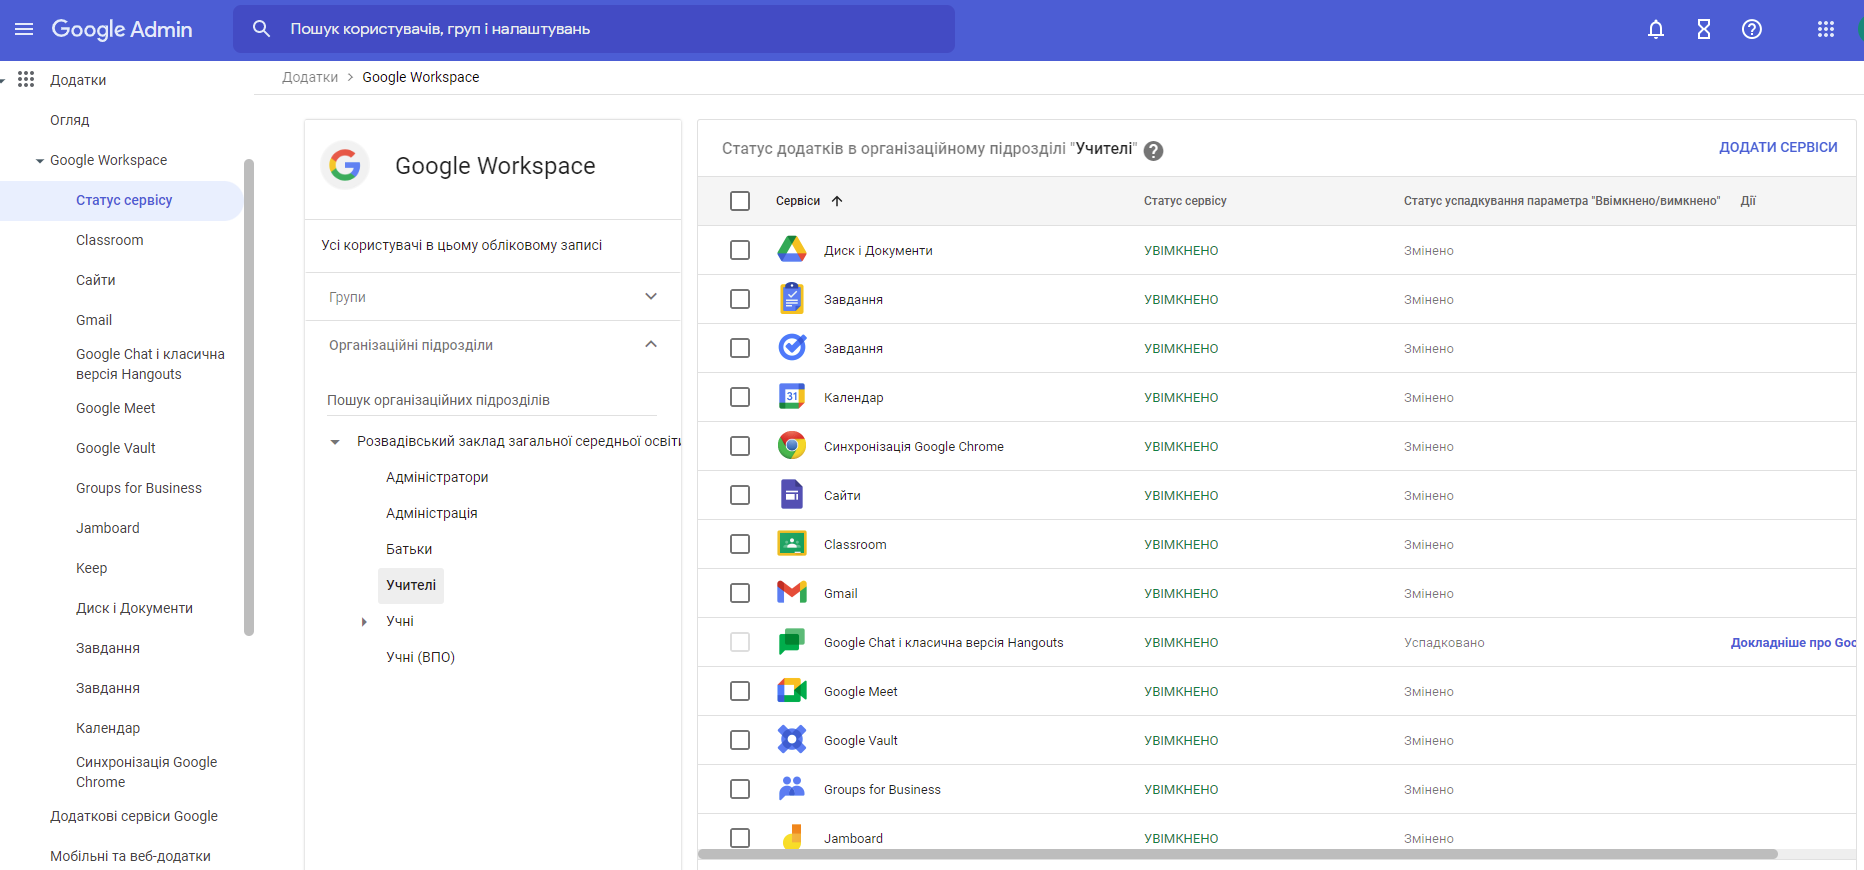1864x870 pixels.
Task: Click the Google Meet icon
Action: [792, 691]
